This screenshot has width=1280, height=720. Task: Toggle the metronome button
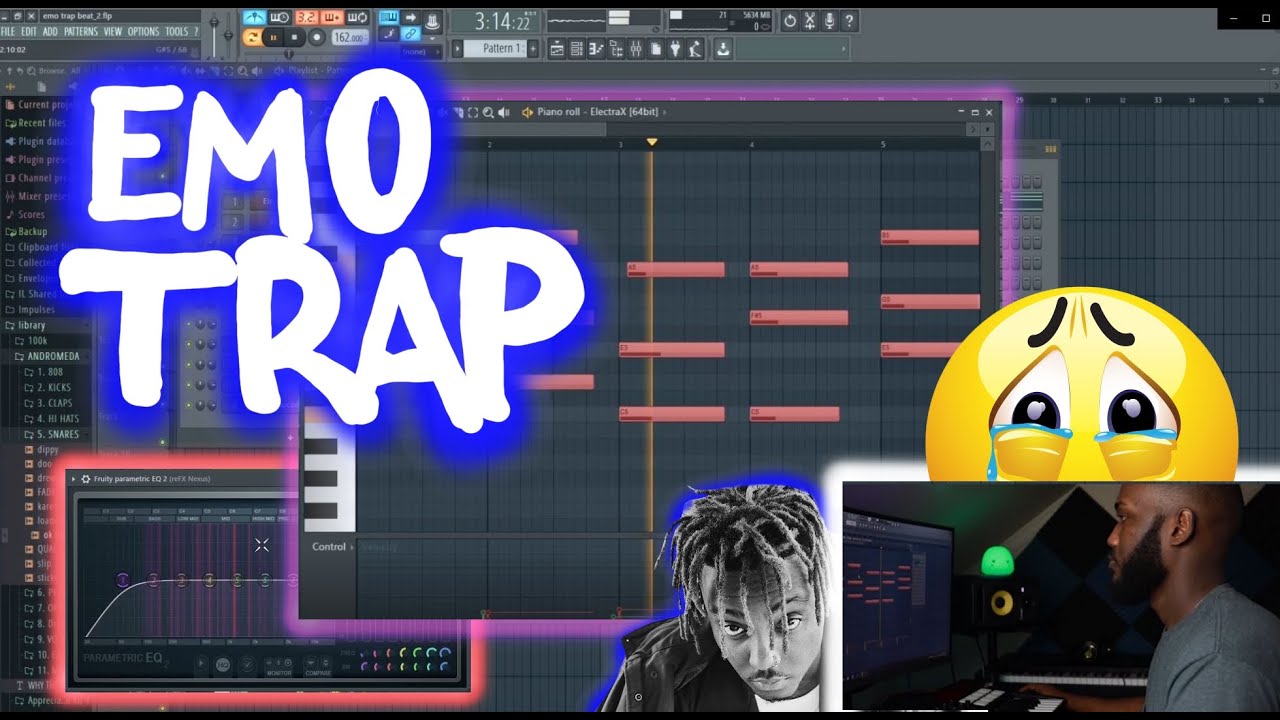click(254, 17)
